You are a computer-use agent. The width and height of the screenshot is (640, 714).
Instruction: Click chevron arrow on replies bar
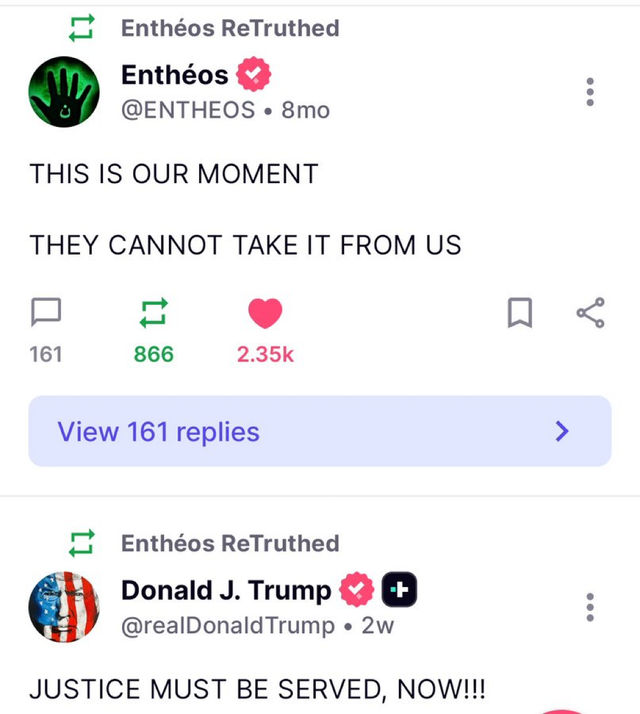pos(562,431)
